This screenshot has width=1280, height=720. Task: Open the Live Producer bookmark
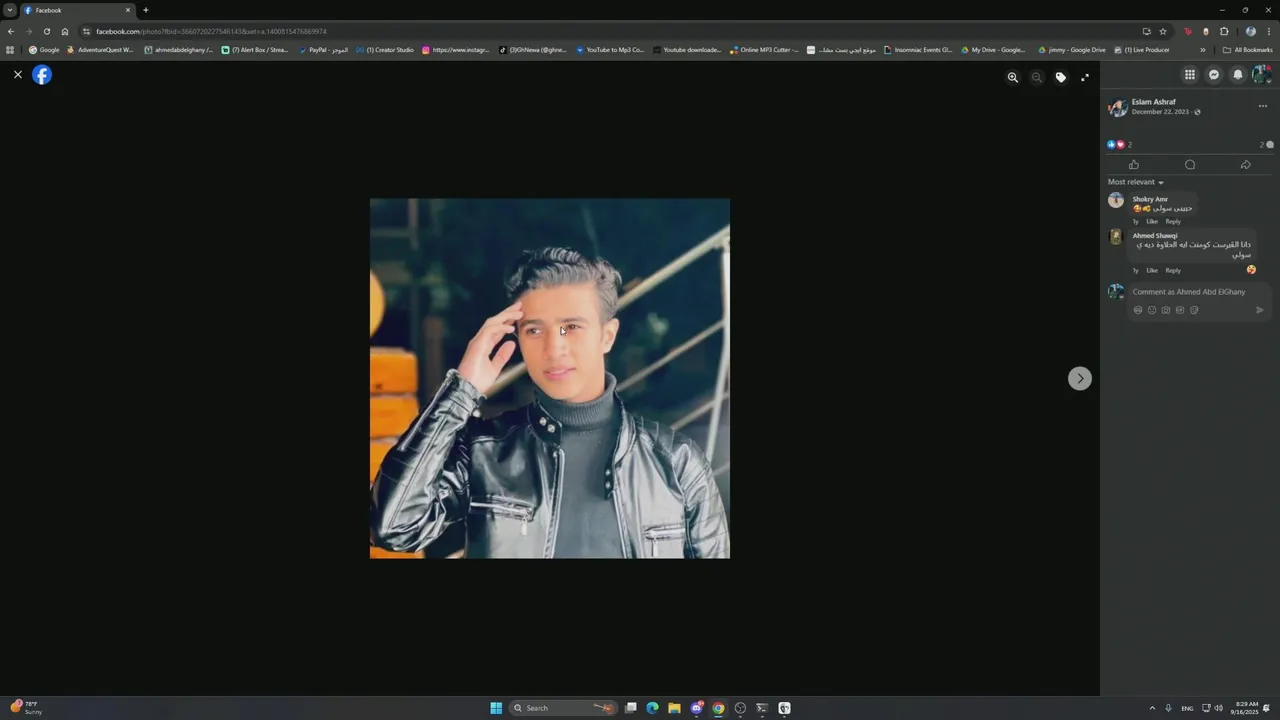point(1142,50)
